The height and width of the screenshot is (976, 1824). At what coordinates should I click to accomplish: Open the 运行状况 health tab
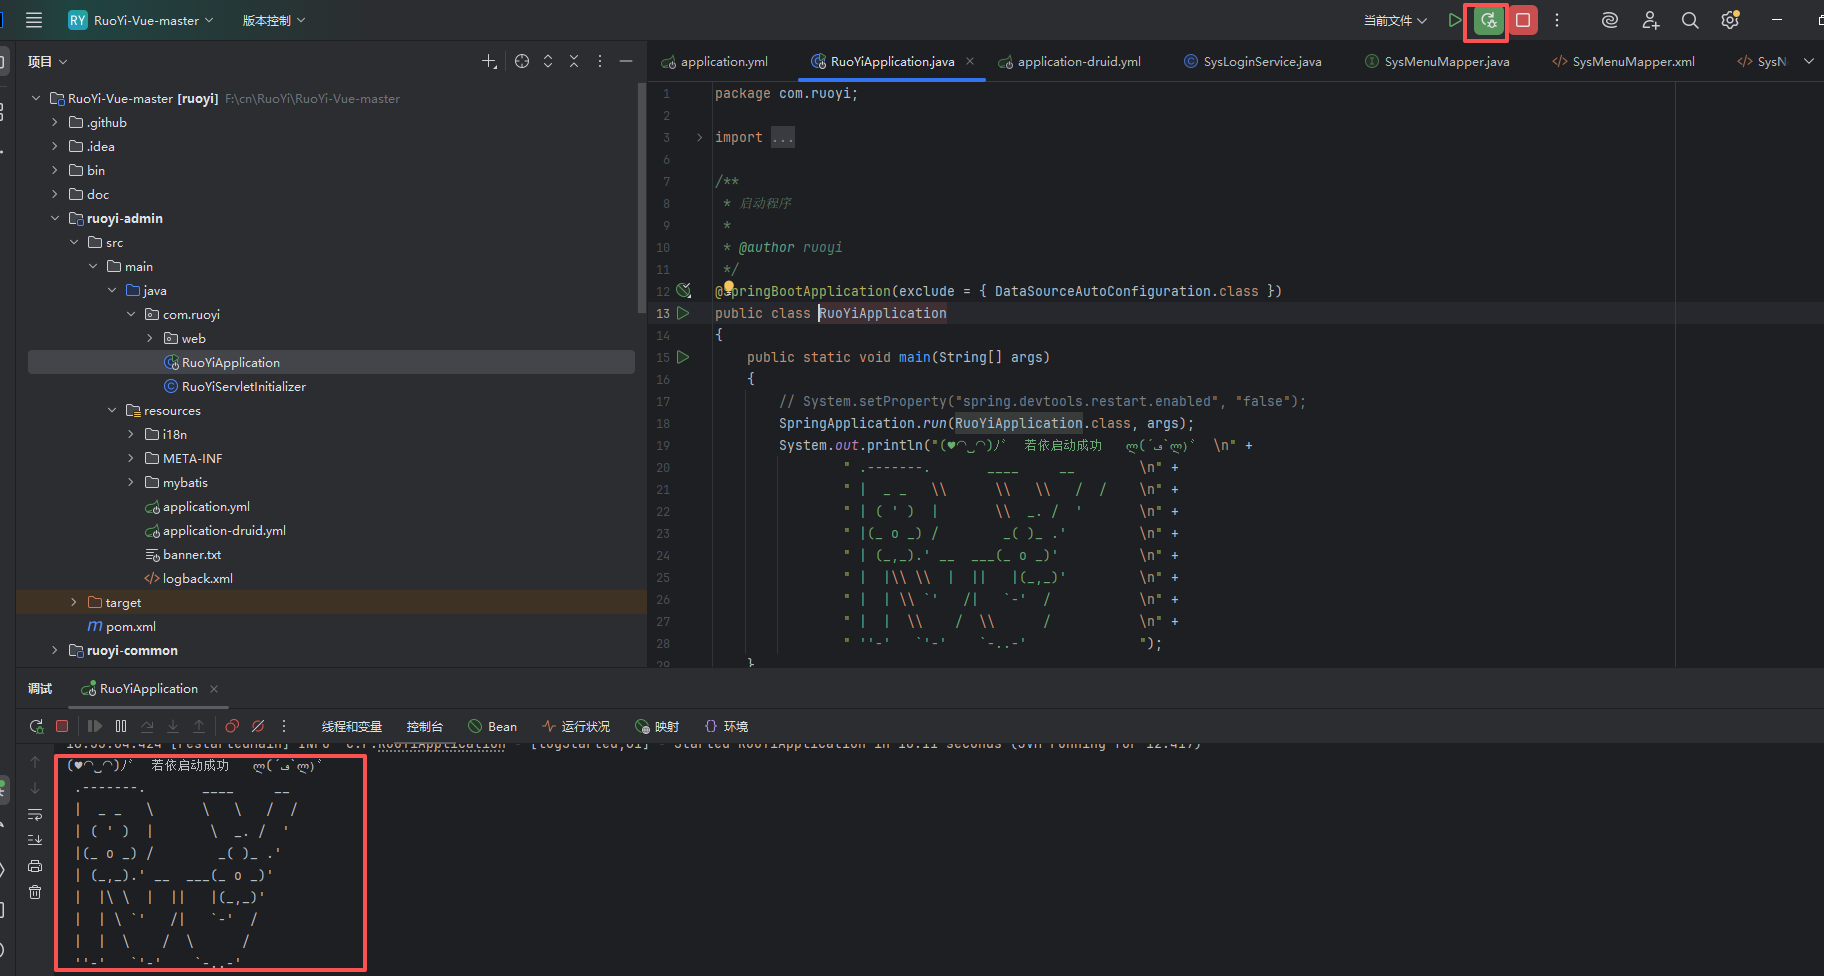pos(576,726)
